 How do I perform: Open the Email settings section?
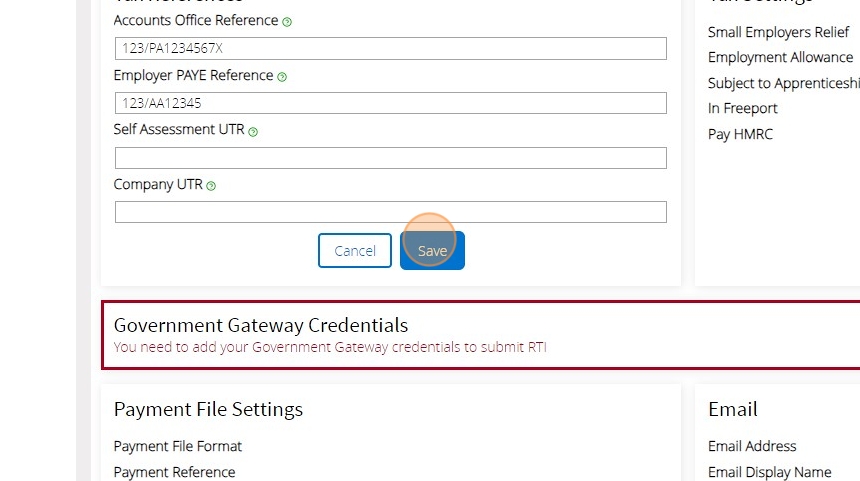(733, 409)
